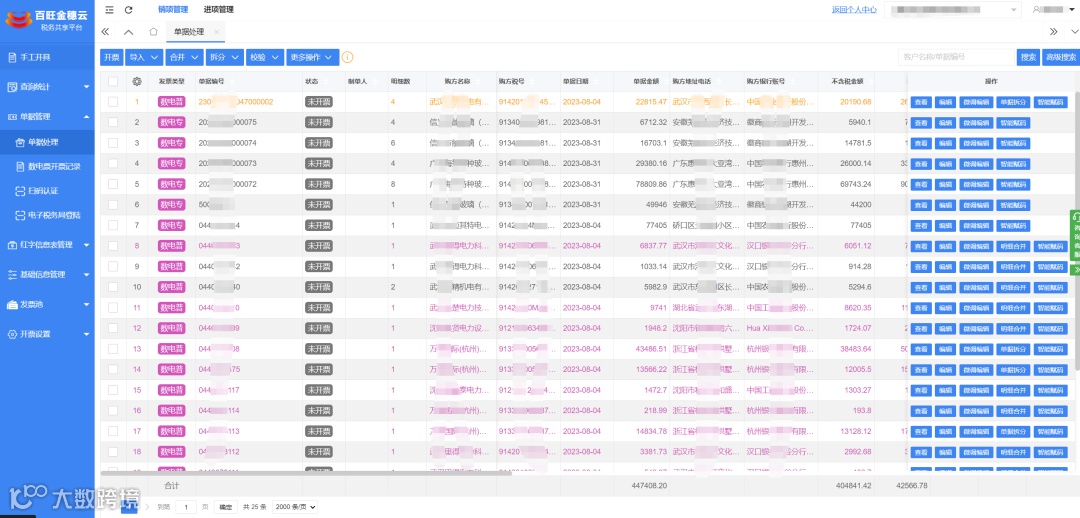Image resolution: width=1080 pixels, height=518 pixels.
Task: Click the double-right arrow tab scroll icon
Action: click(x=1053, y=32)
